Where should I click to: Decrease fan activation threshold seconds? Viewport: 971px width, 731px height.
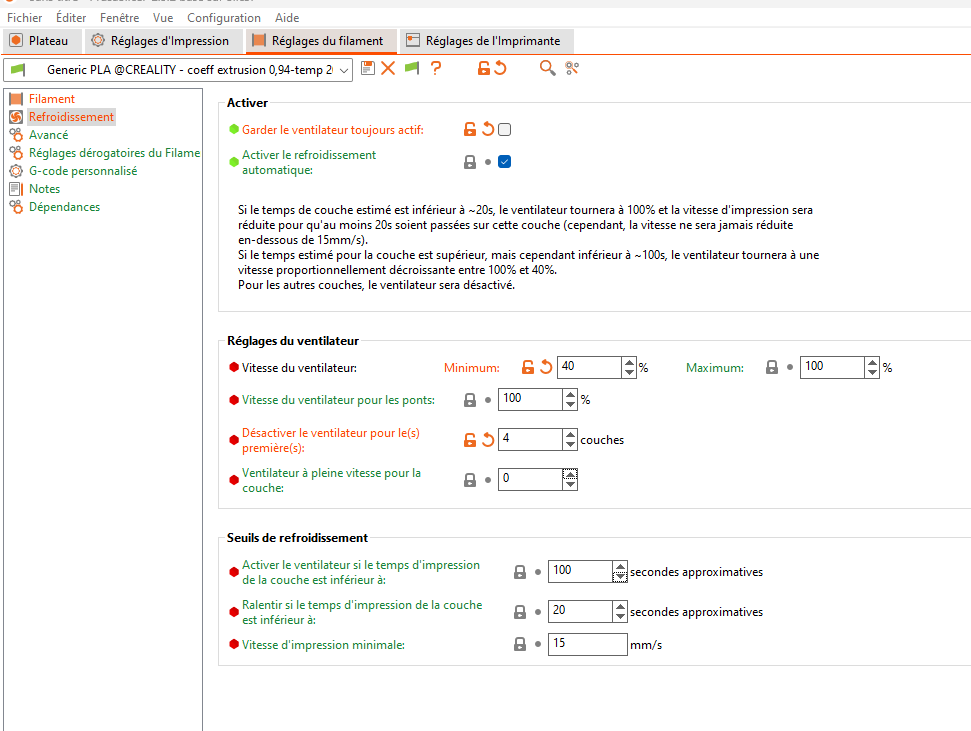pos(620,576)
